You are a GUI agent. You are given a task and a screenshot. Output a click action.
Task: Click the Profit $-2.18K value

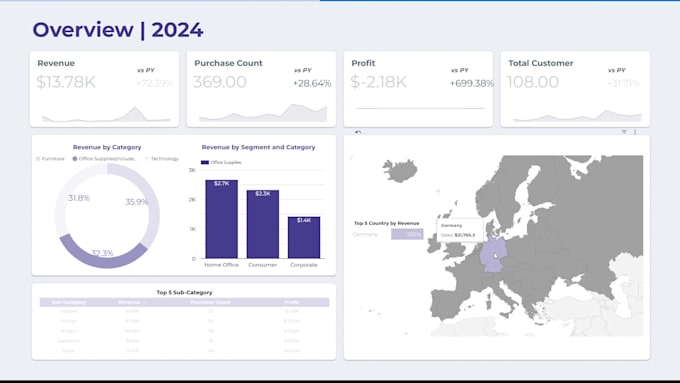tap(379, 82)
